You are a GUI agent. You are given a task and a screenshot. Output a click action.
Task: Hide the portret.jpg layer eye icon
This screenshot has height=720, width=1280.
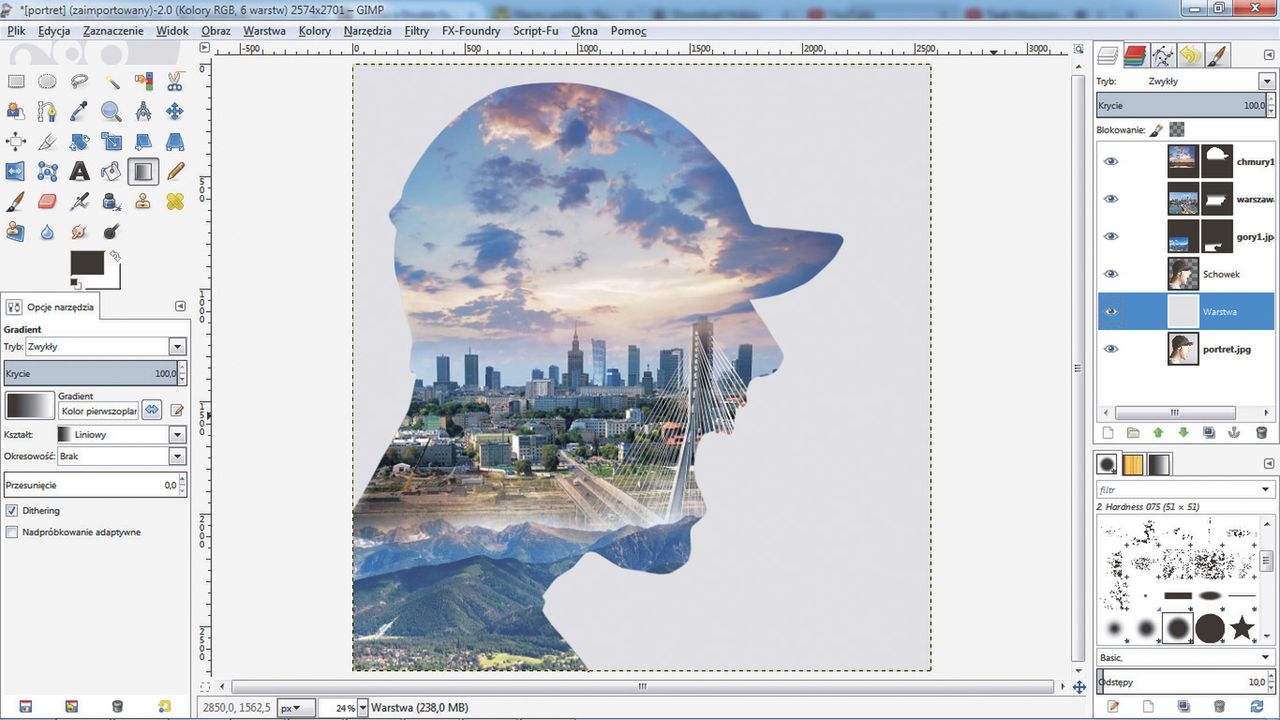coord(1111,349)
